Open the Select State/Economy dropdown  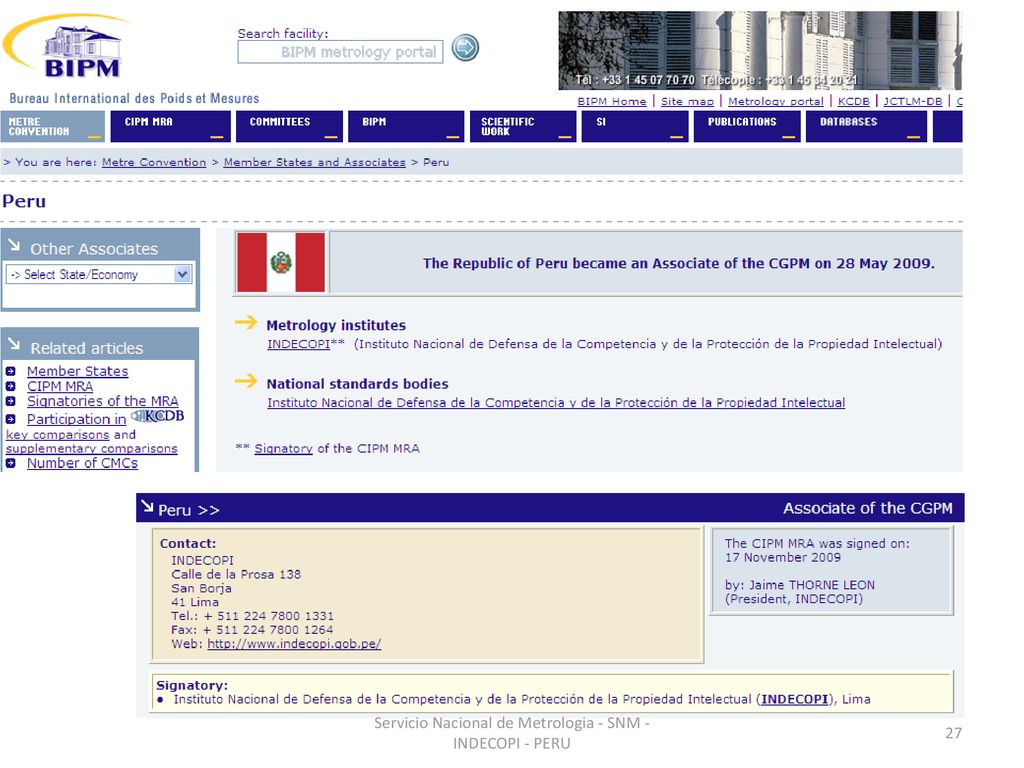tap(99, 274)
